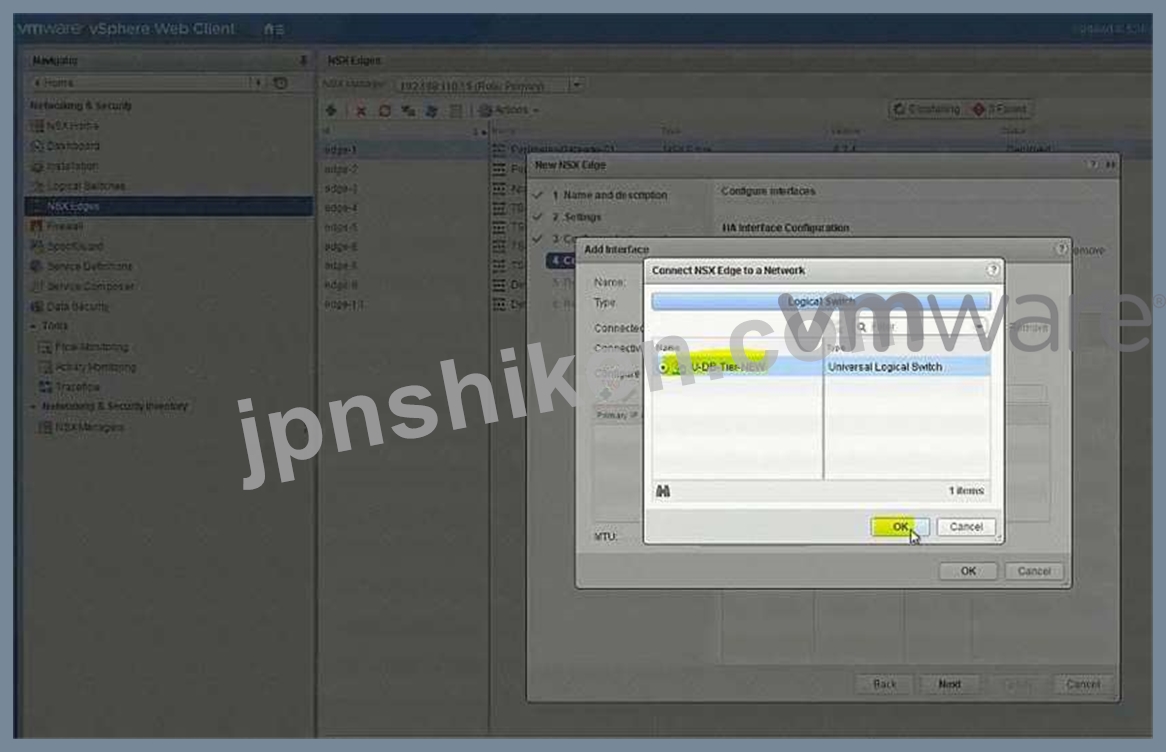Select the Logical Switch tab in the network dialog

(x=821, y=301)
